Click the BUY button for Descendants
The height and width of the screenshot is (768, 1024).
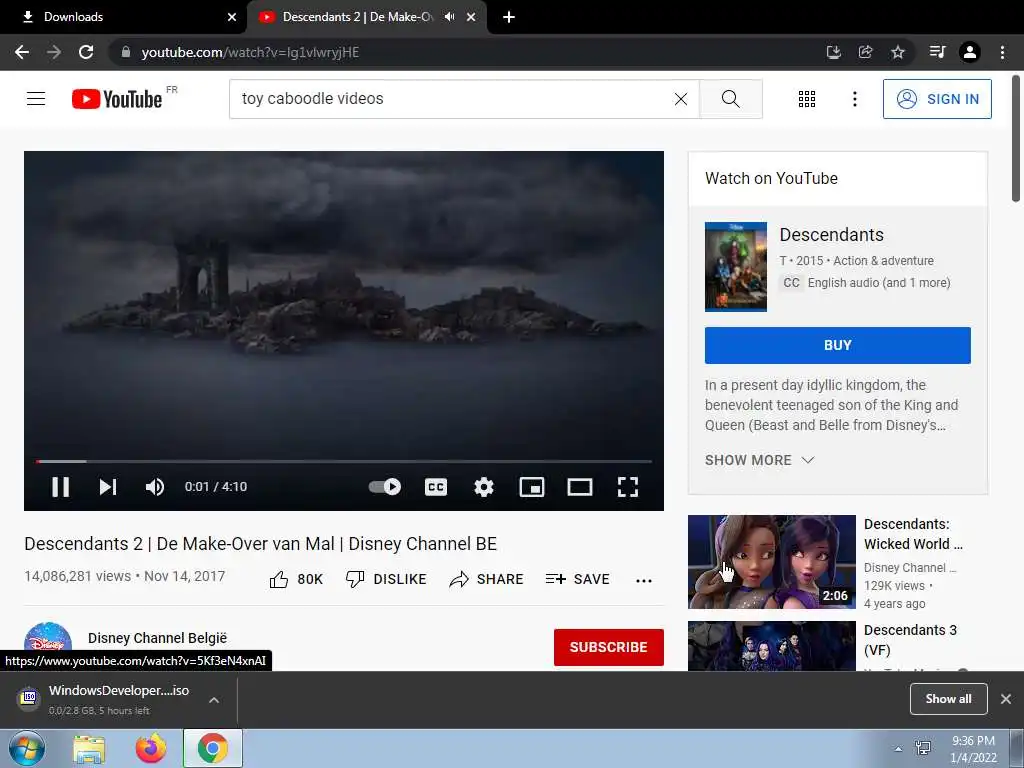(837, 345)
